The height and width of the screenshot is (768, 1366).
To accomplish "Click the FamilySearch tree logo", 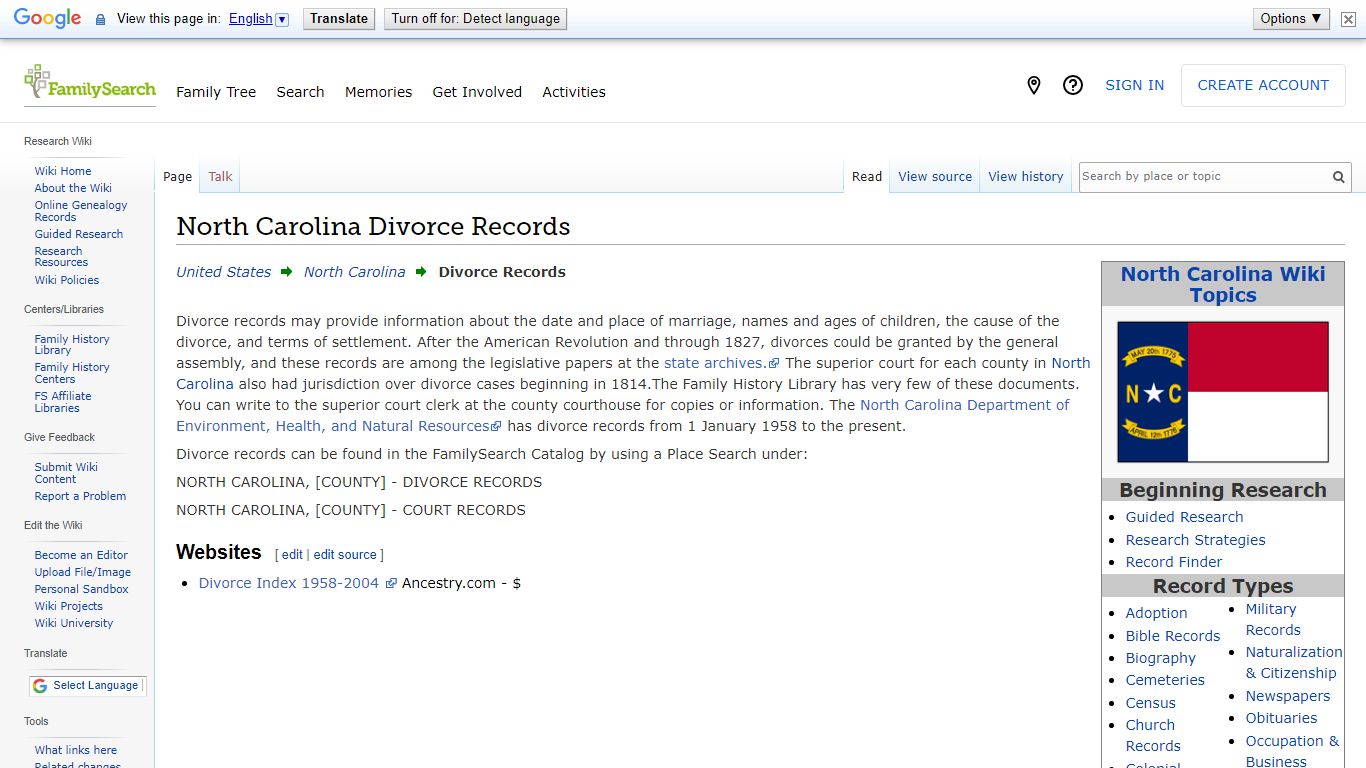I will pos(90,83).
